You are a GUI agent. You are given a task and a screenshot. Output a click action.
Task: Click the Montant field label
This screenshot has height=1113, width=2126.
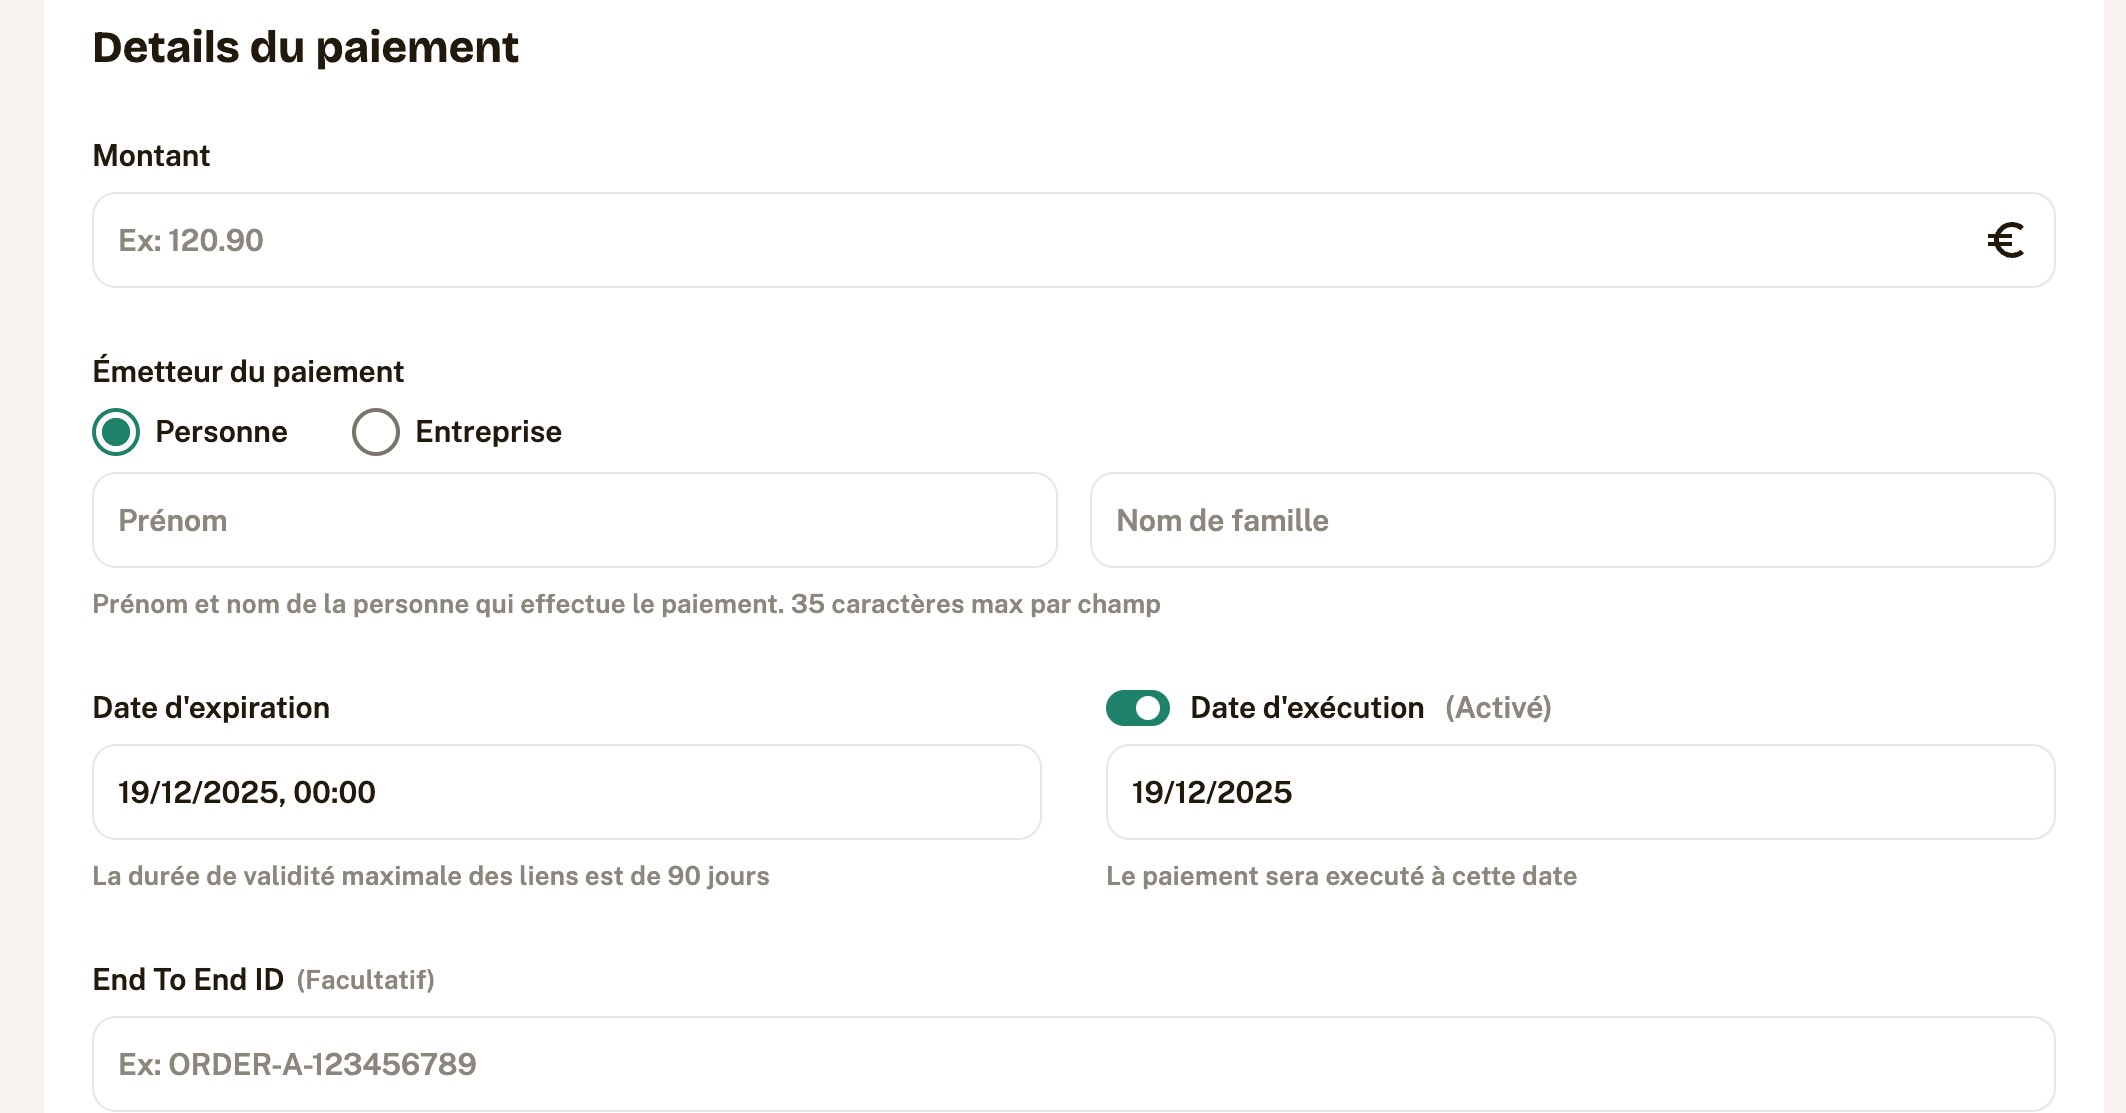(151, 156)
